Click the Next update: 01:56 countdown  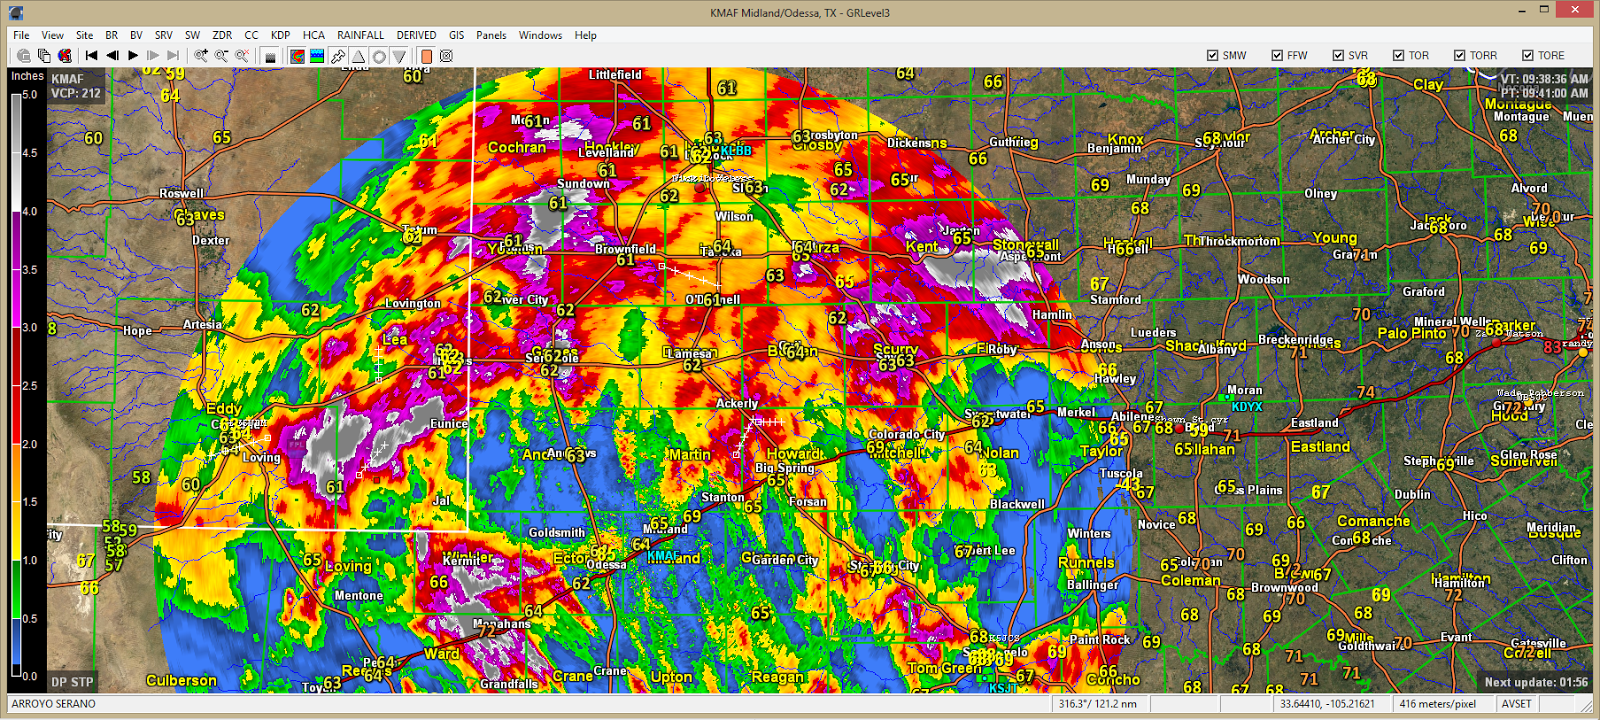[1537, 682]
